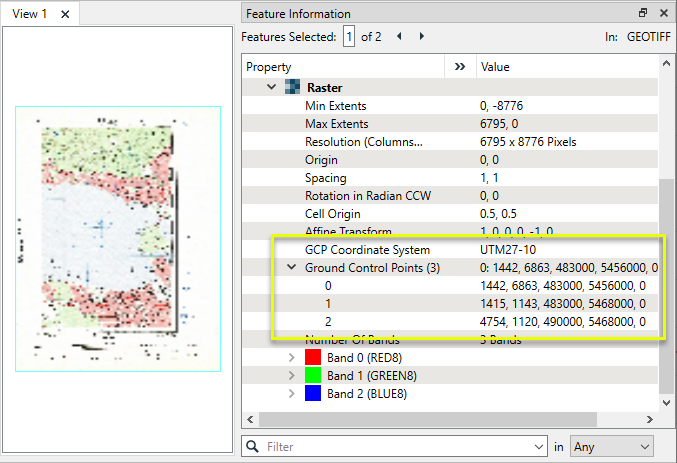Select the View 1 tab
677x463 pixels.
[x=30, y=14]
